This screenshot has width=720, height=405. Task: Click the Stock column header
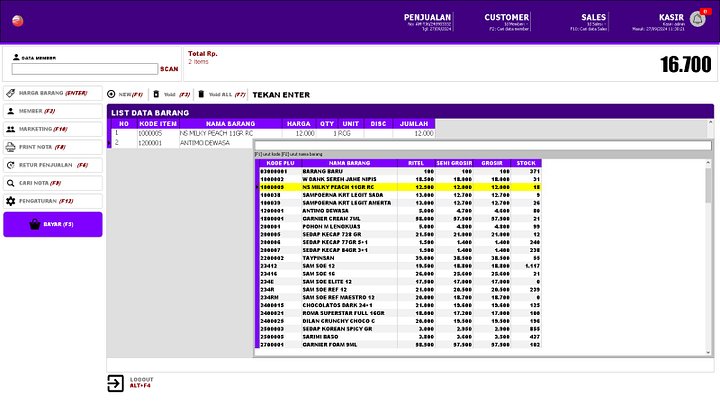coord(526,163)
